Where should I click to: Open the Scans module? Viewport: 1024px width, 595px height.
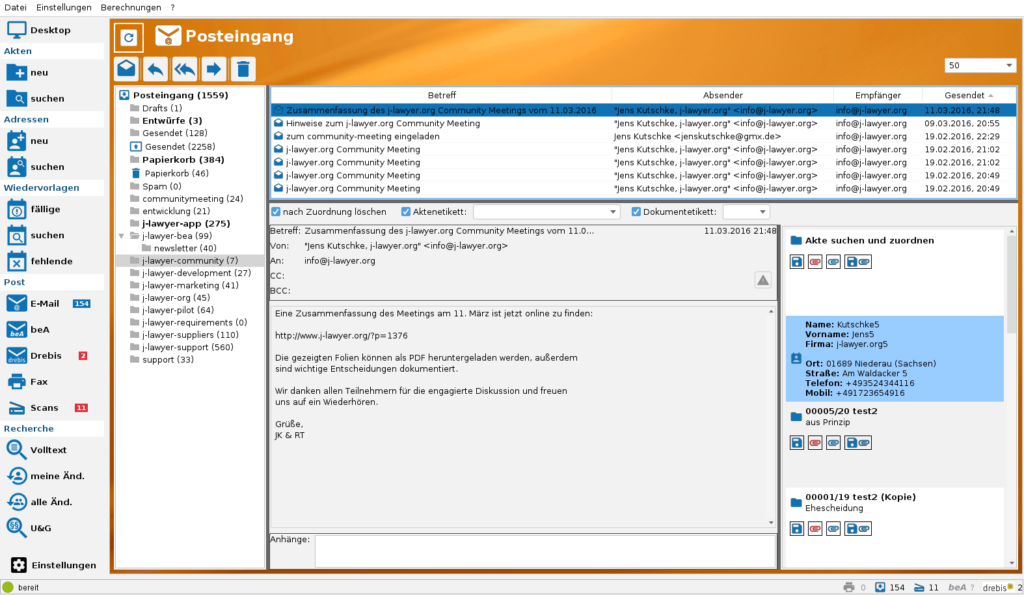(x=47, y=408)
